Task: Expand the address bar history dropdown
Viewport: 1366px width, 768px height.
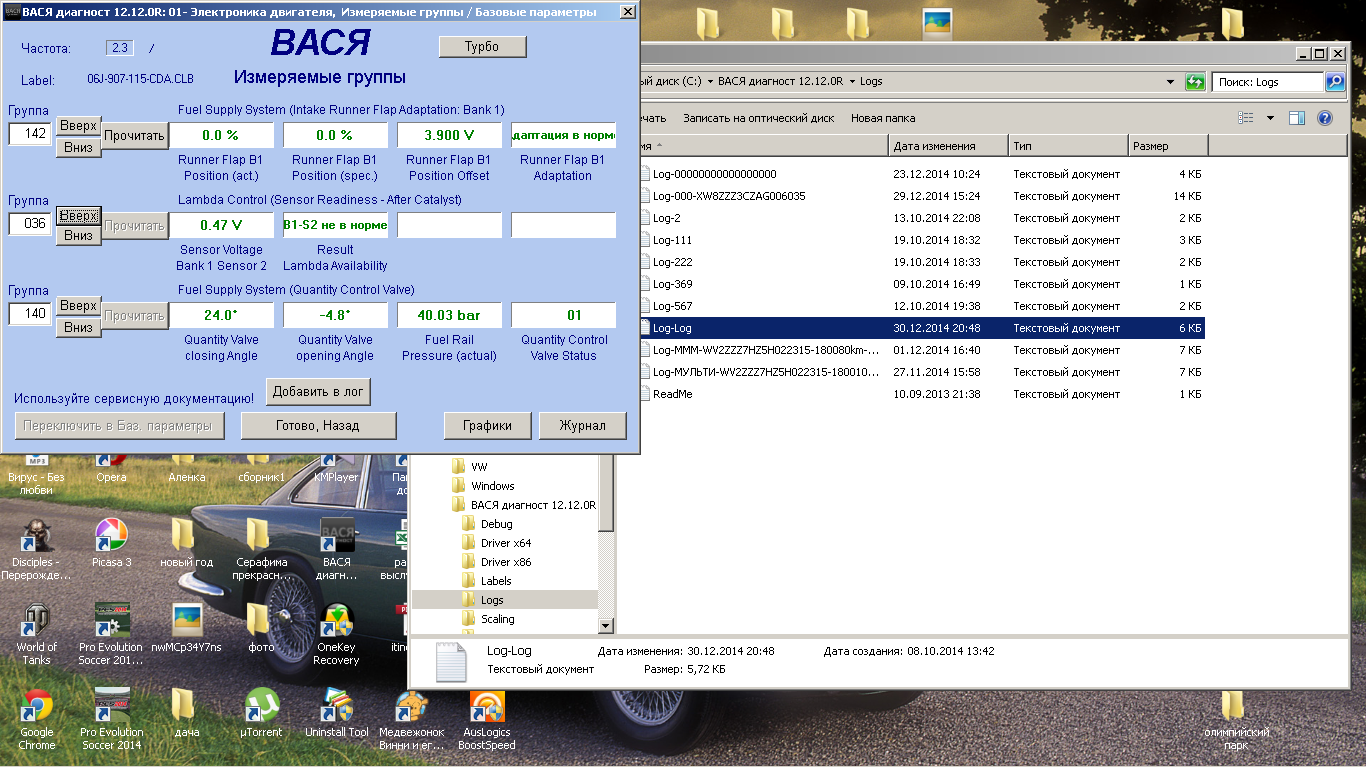Action: pos(1170,82)
